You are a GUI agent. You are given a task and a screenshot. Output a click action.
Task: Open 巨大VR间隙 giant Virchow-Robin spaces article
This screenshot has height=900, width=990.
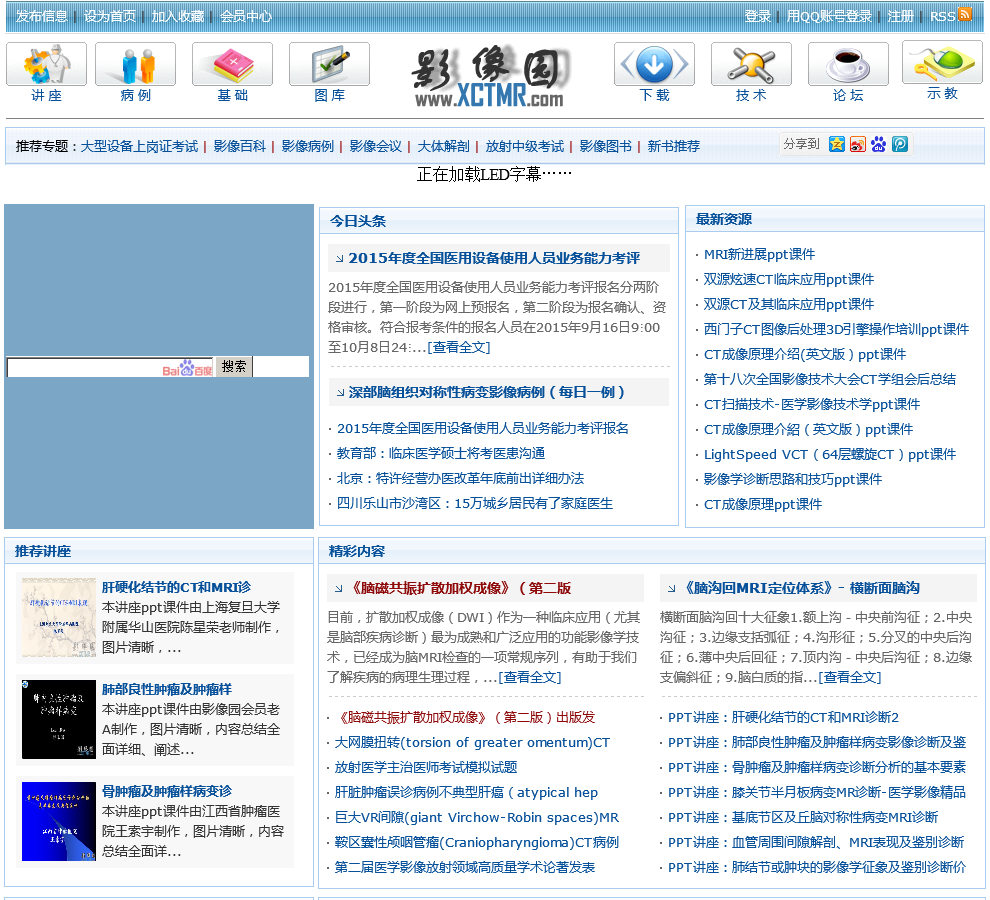pyautogui.click(x=477, y=818)
